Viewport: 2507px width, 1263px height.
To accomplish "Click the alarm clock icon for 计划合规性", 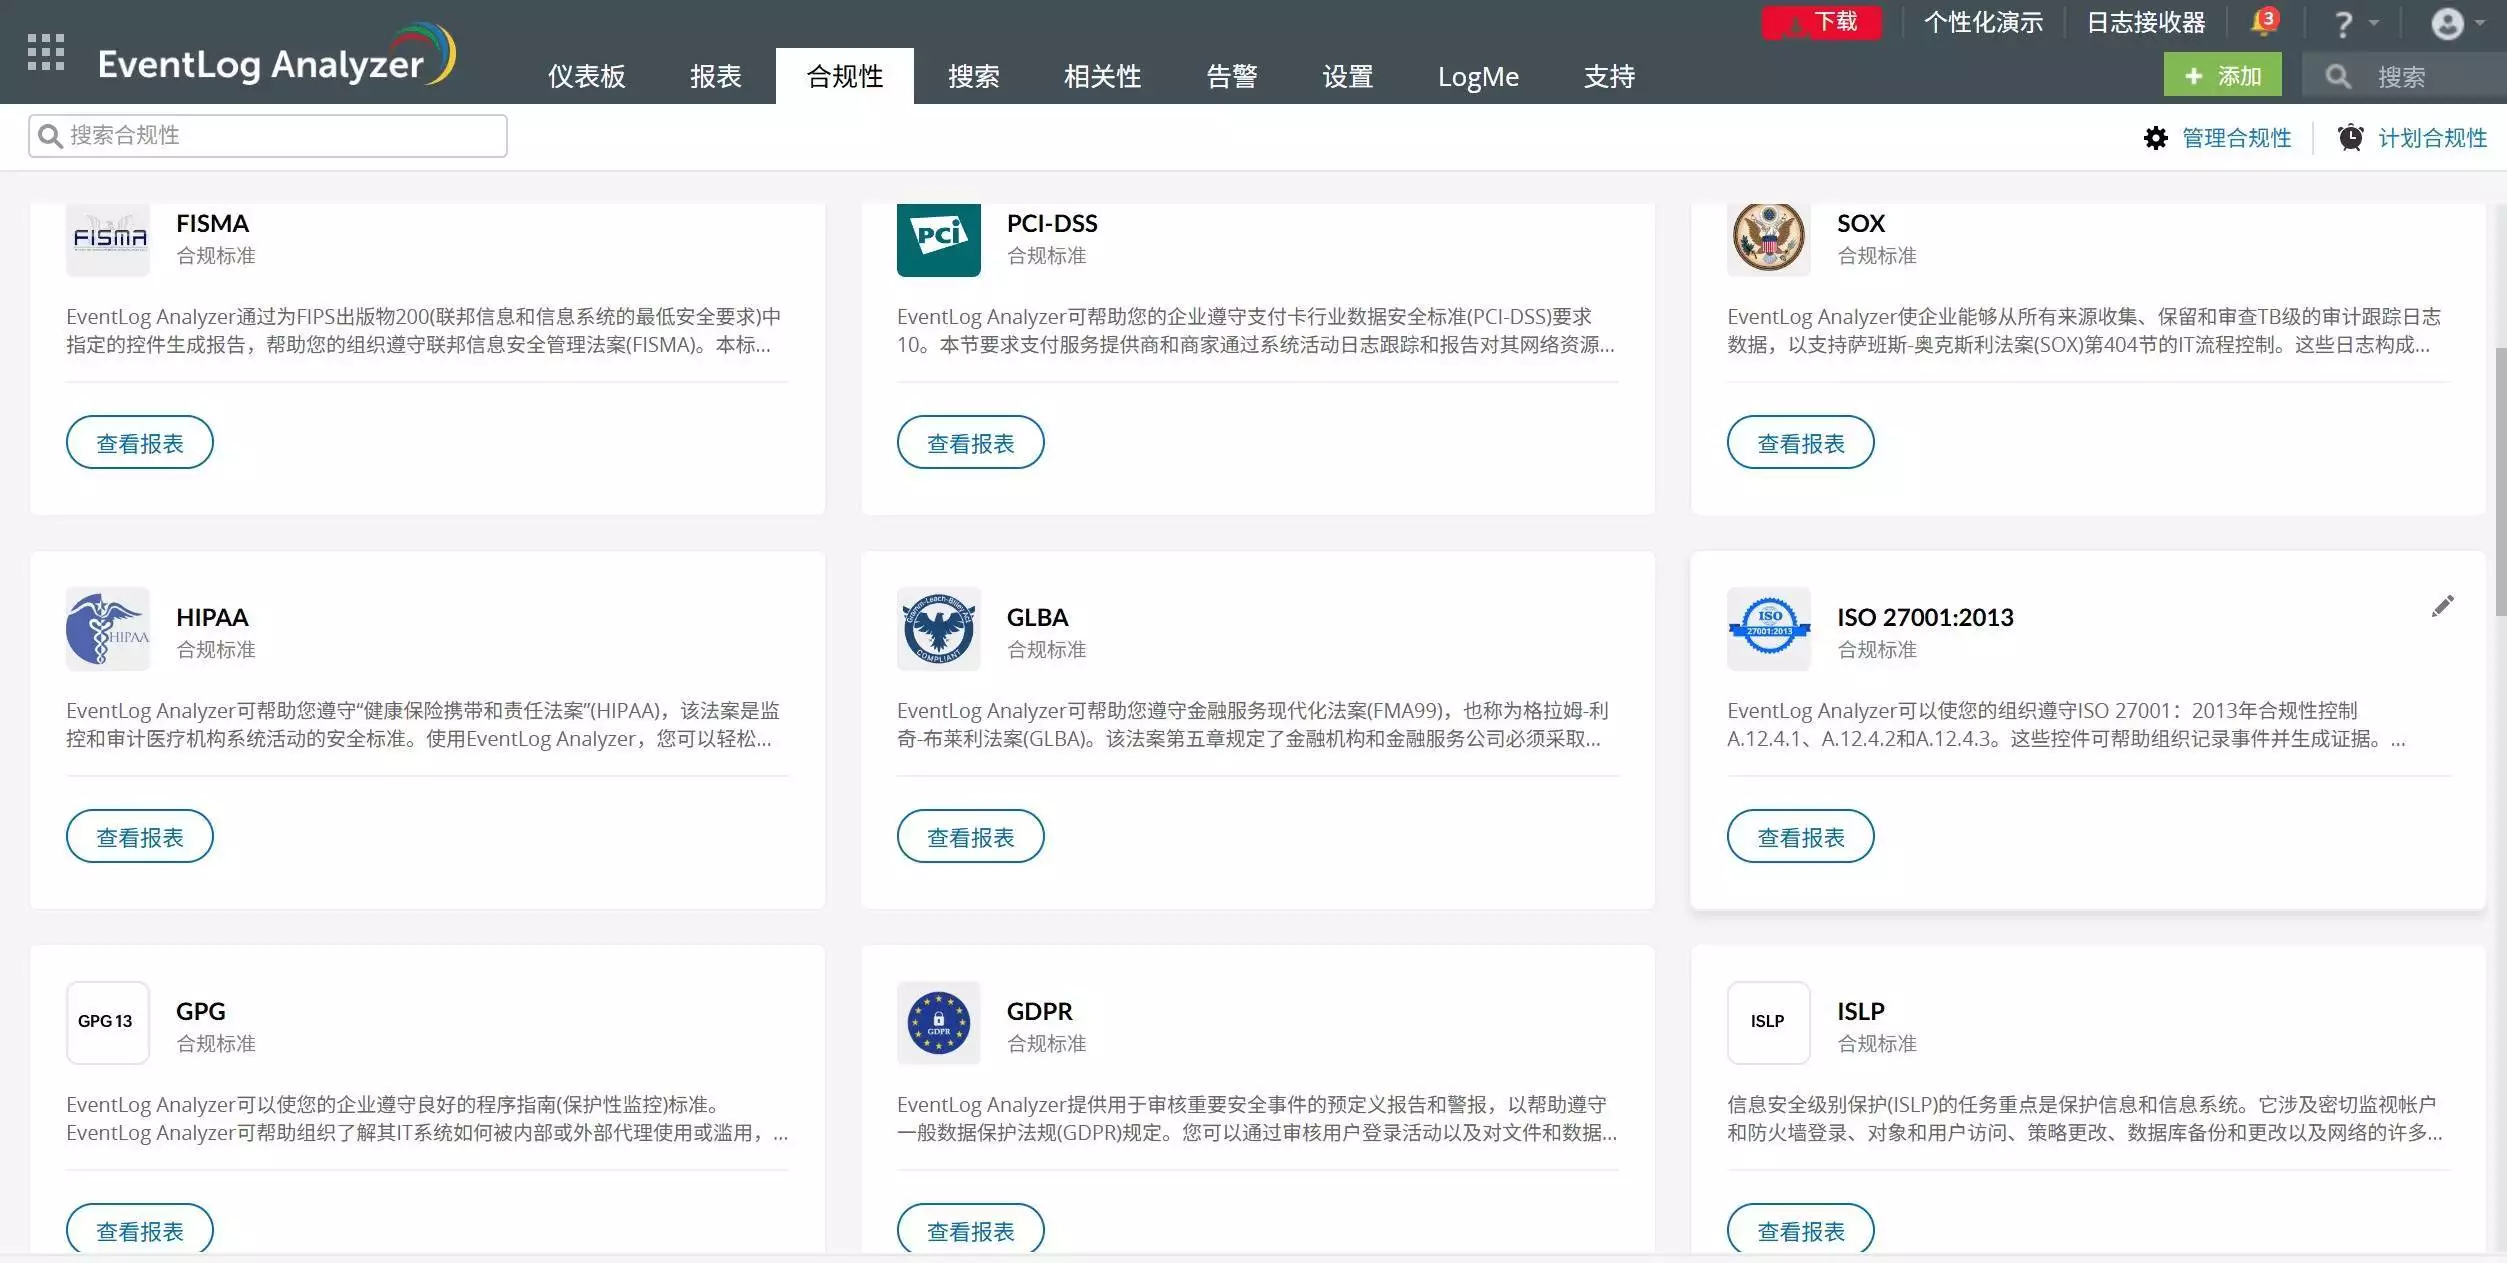I will 2350,138.
